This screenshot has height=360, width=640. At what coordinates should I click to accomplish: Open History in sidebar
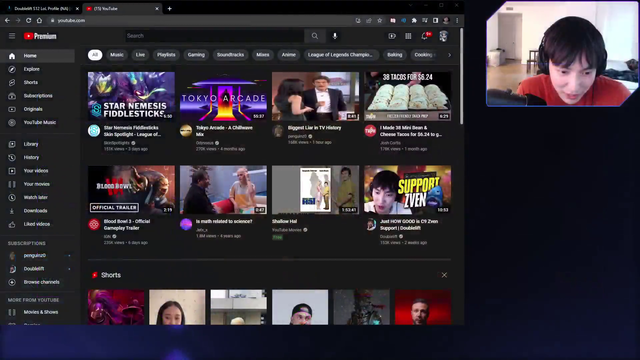[37, 157]
